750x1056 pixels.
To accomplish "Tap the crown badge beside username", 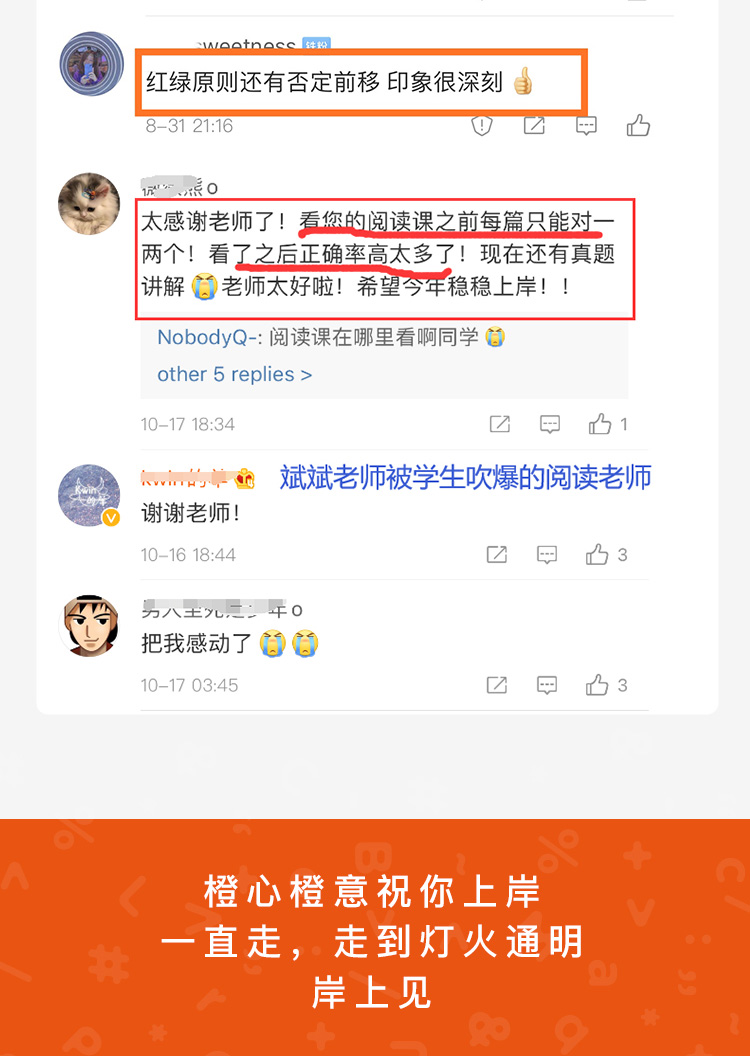I will 245,480.
